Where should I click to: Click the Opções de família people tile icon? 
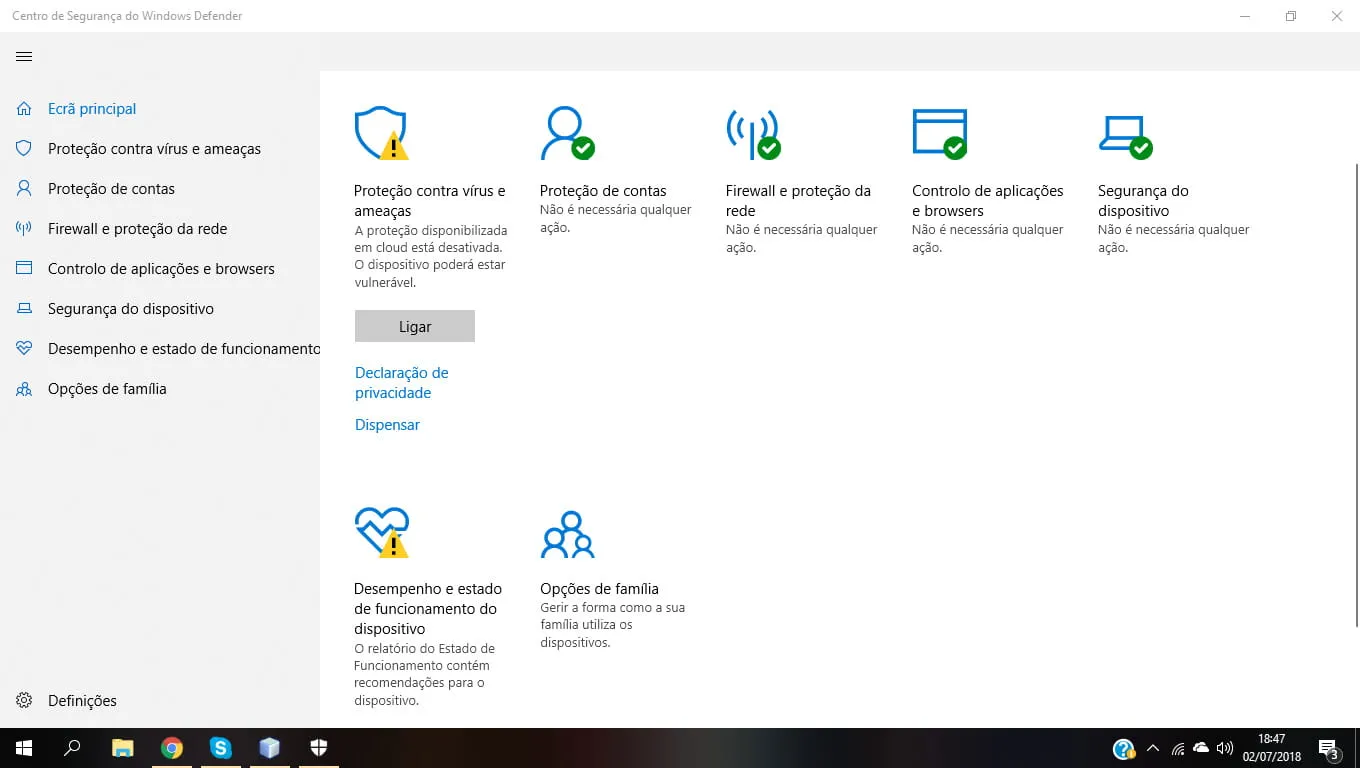pos(567,534)
